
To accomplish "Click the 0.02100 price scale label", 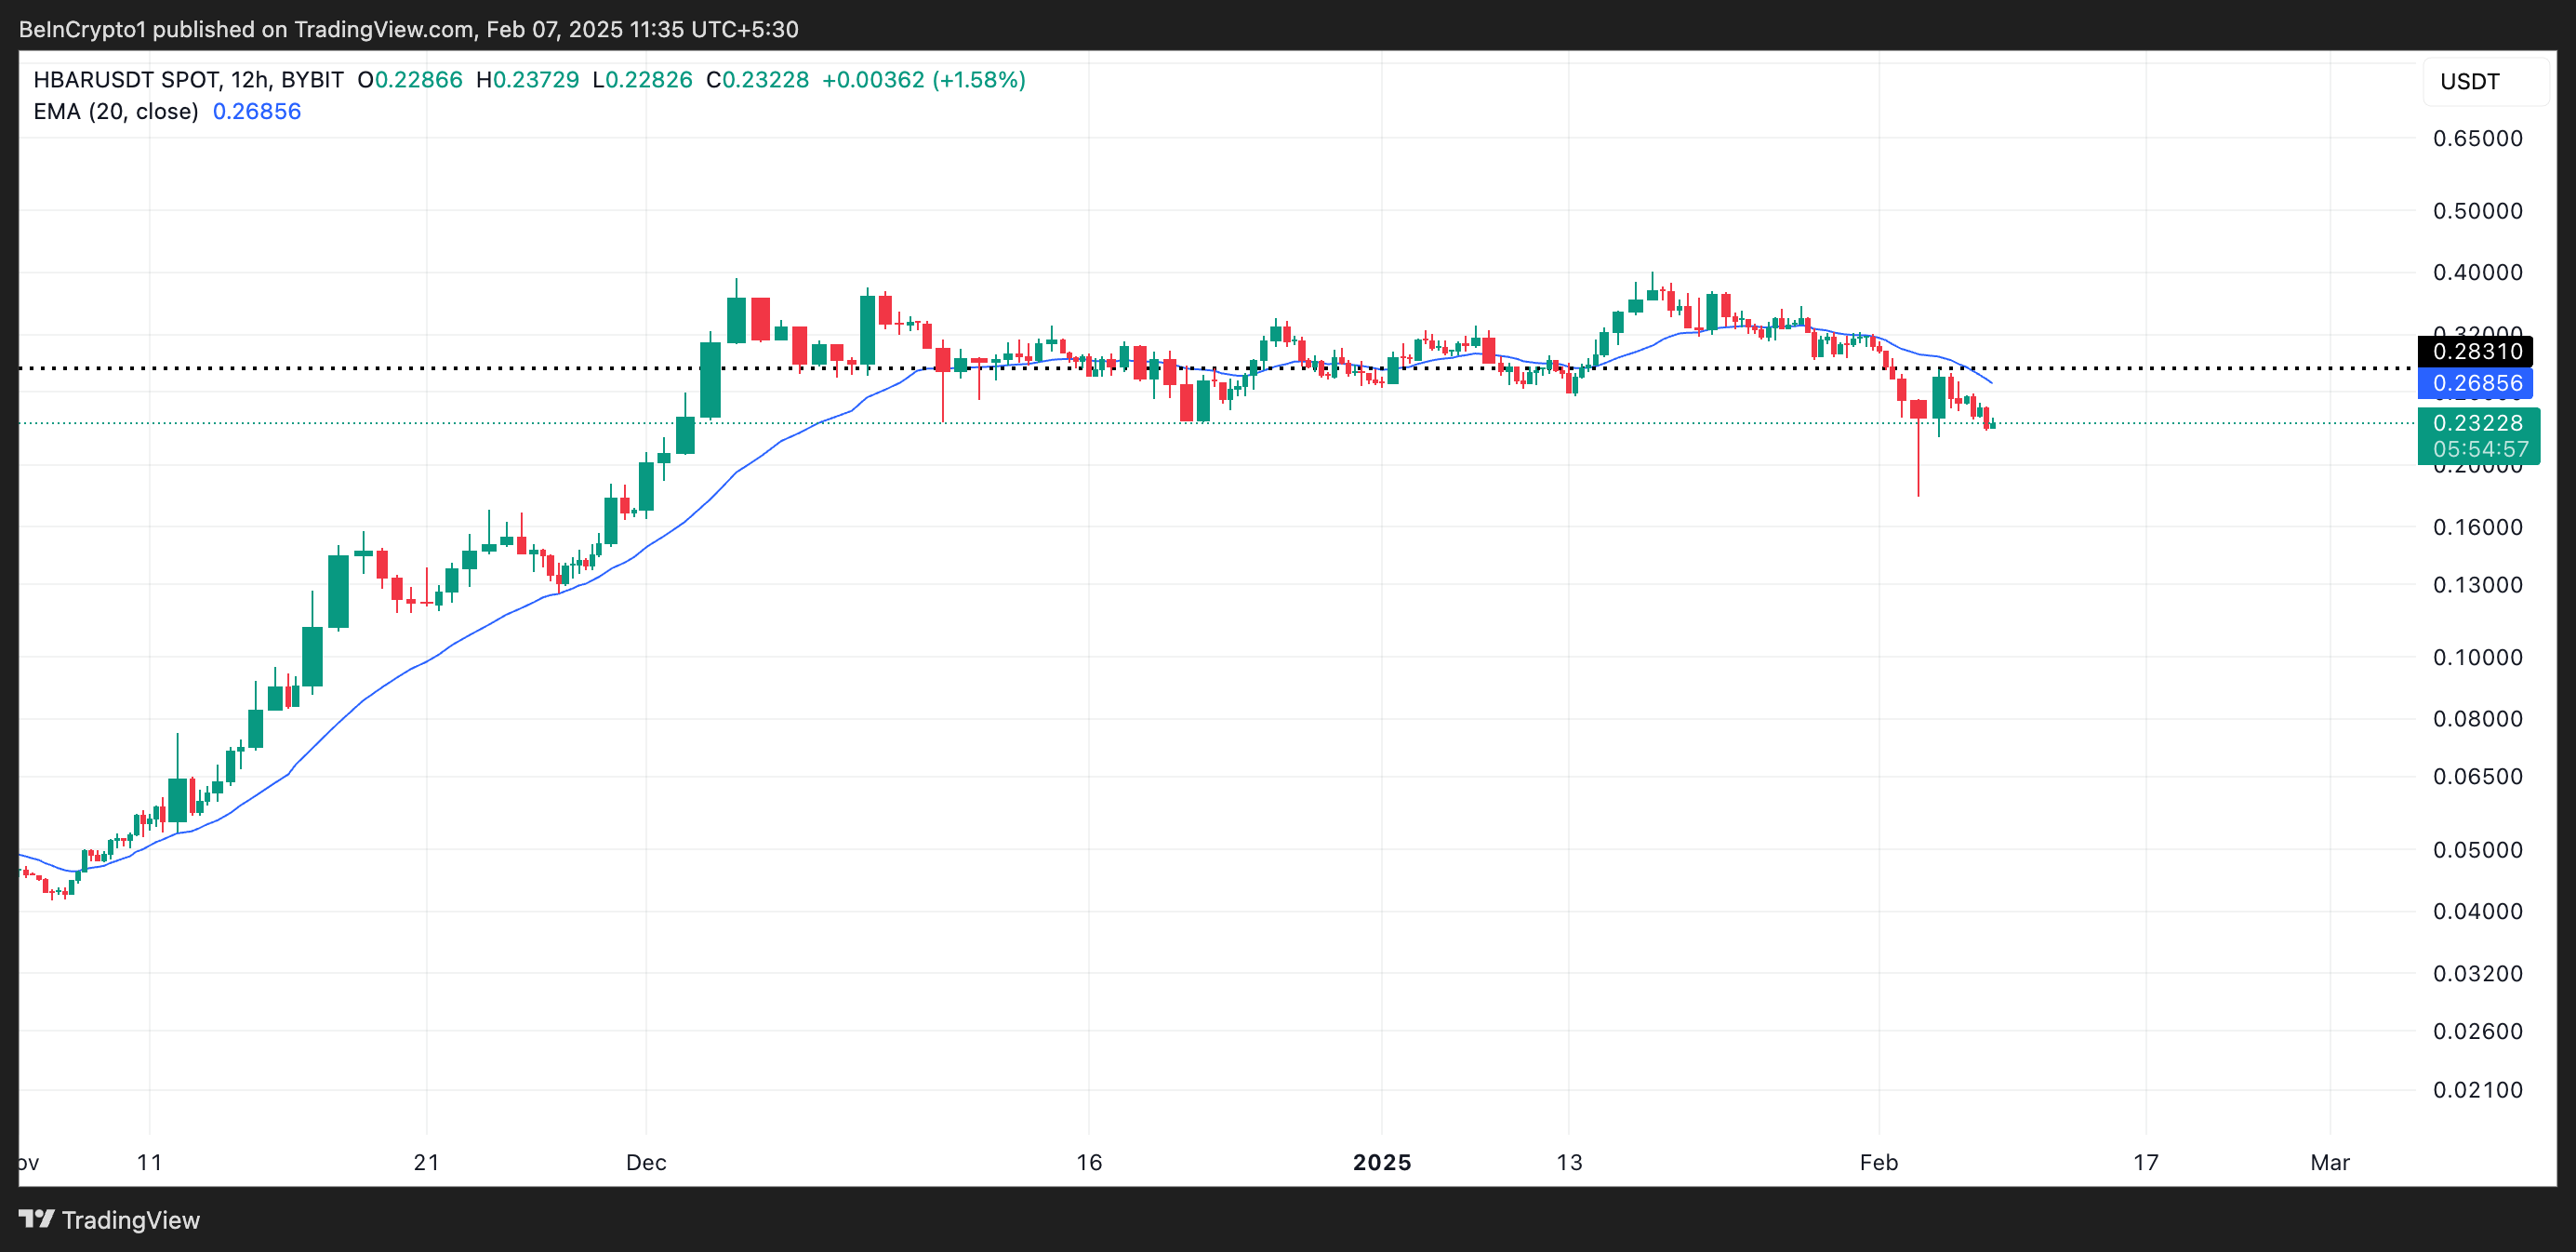I will 2477,1090.
